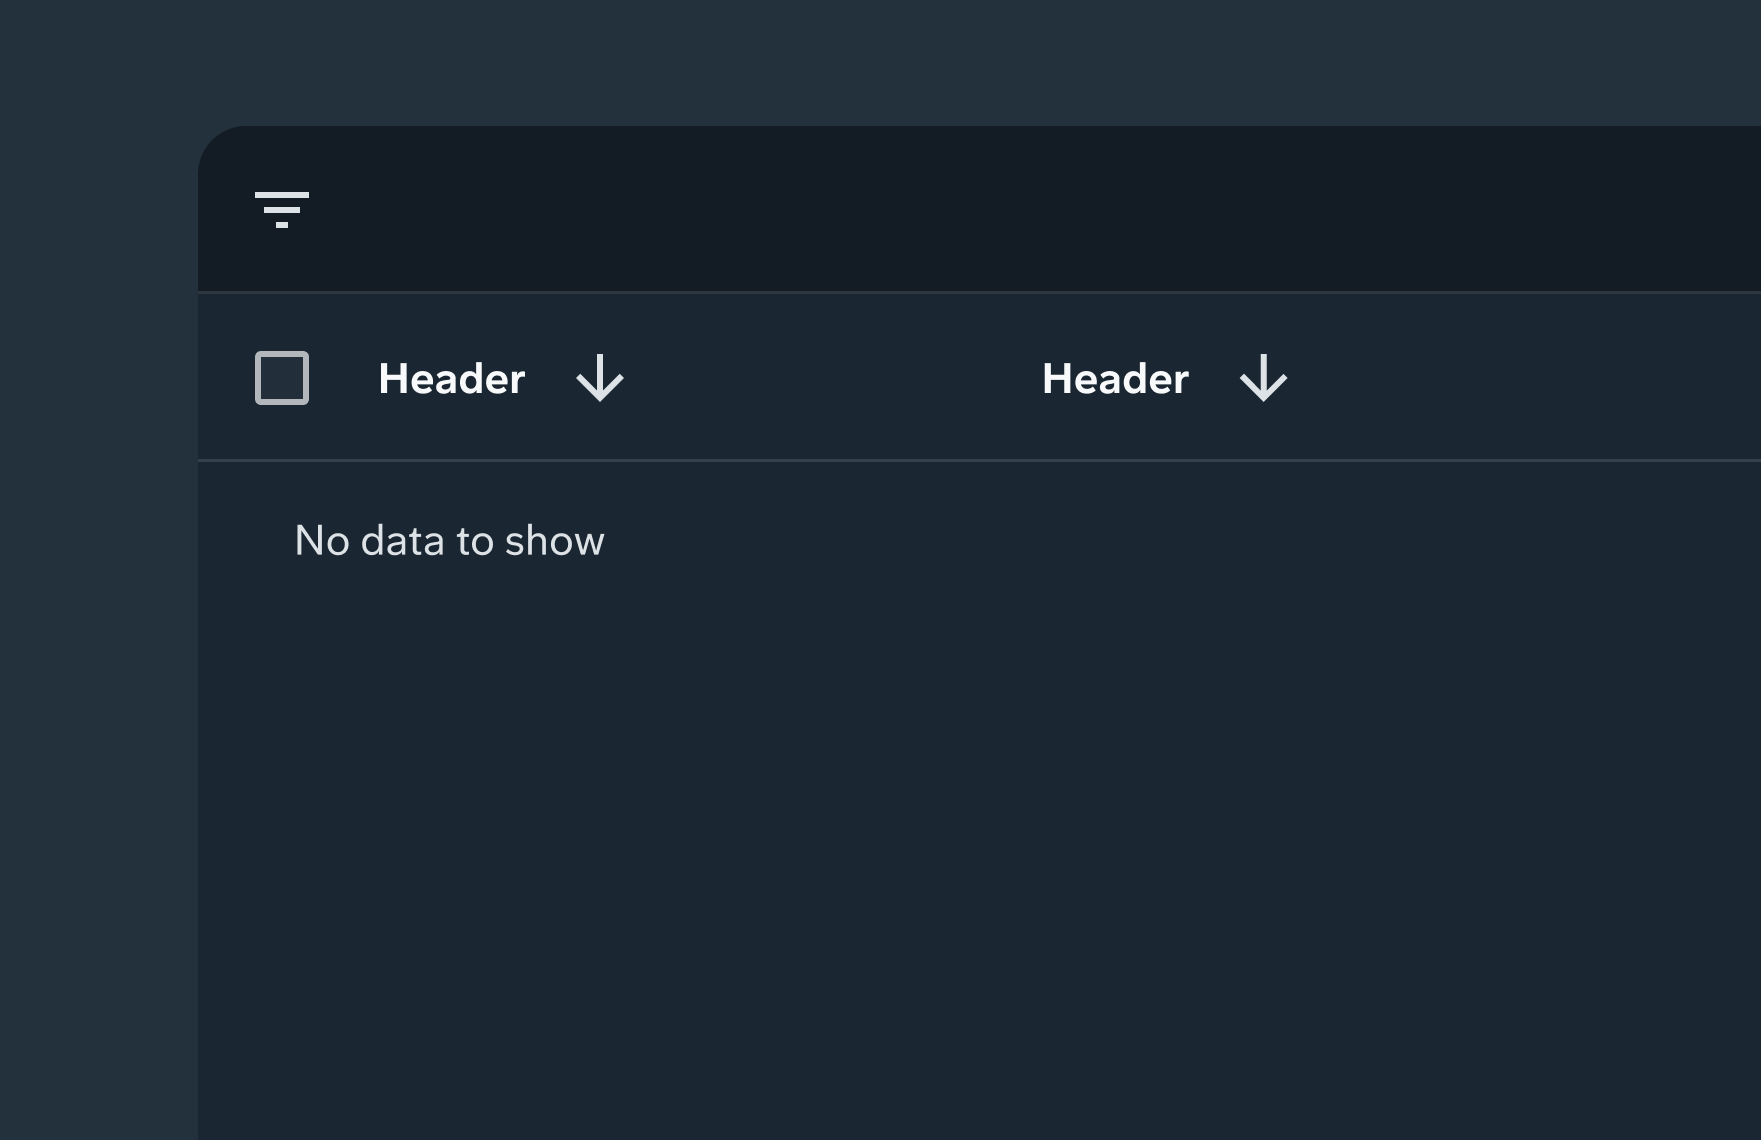
Task: Click the second column's sort arrow
Action: tap(1263, 378)
